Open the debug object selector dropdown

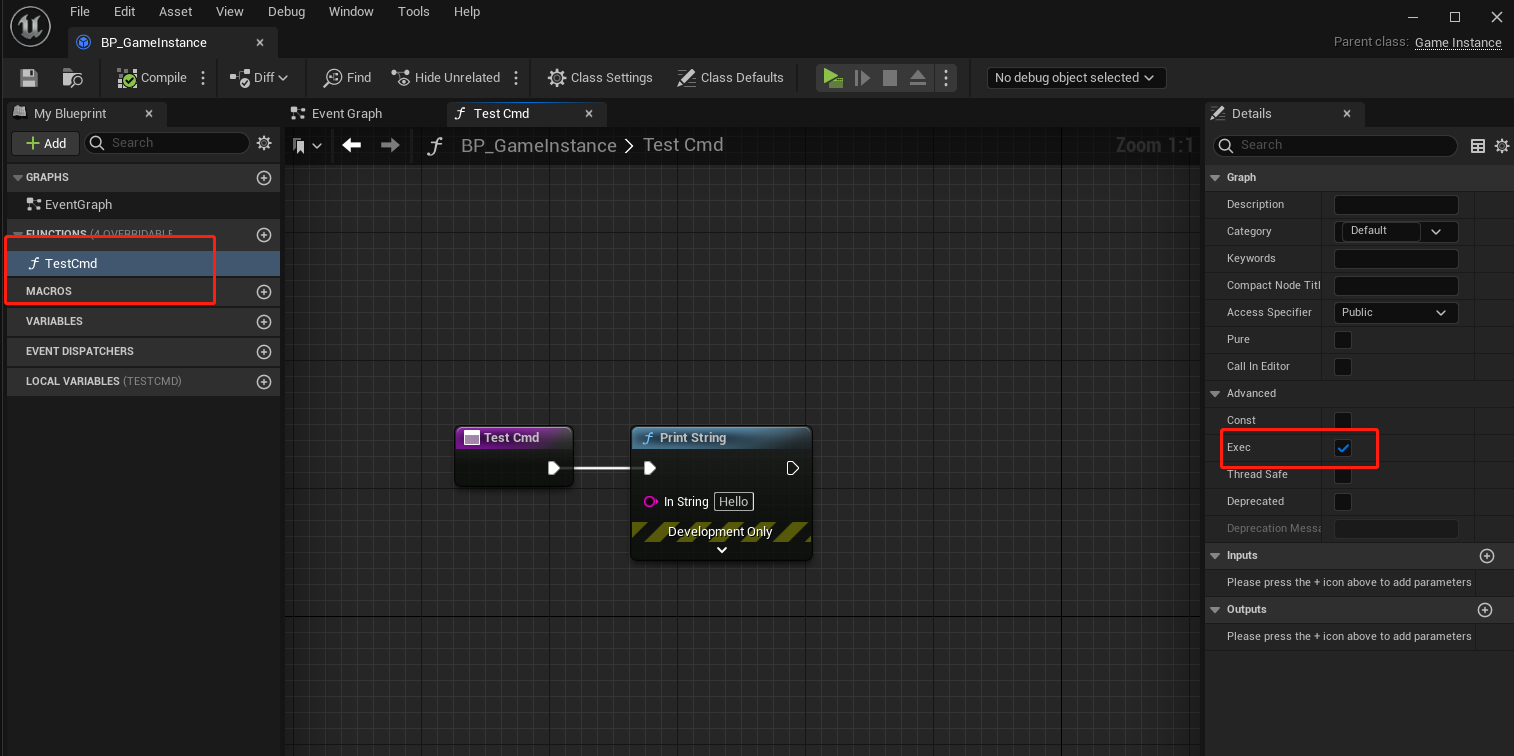1075,78
